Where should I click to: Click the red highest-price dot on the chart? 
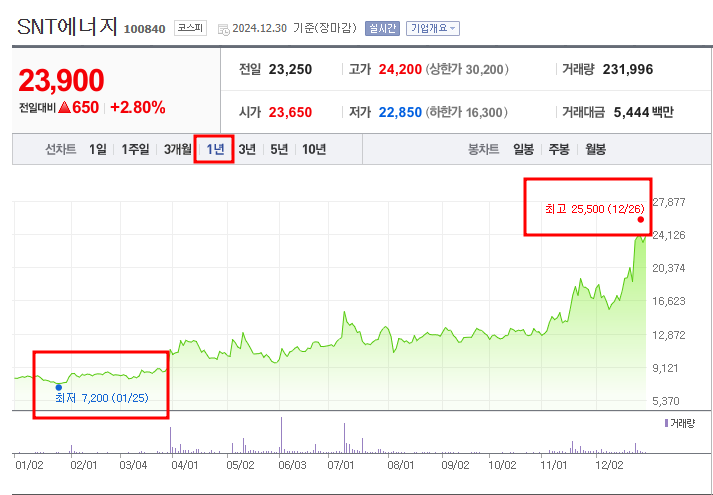[x=641, y=220]
